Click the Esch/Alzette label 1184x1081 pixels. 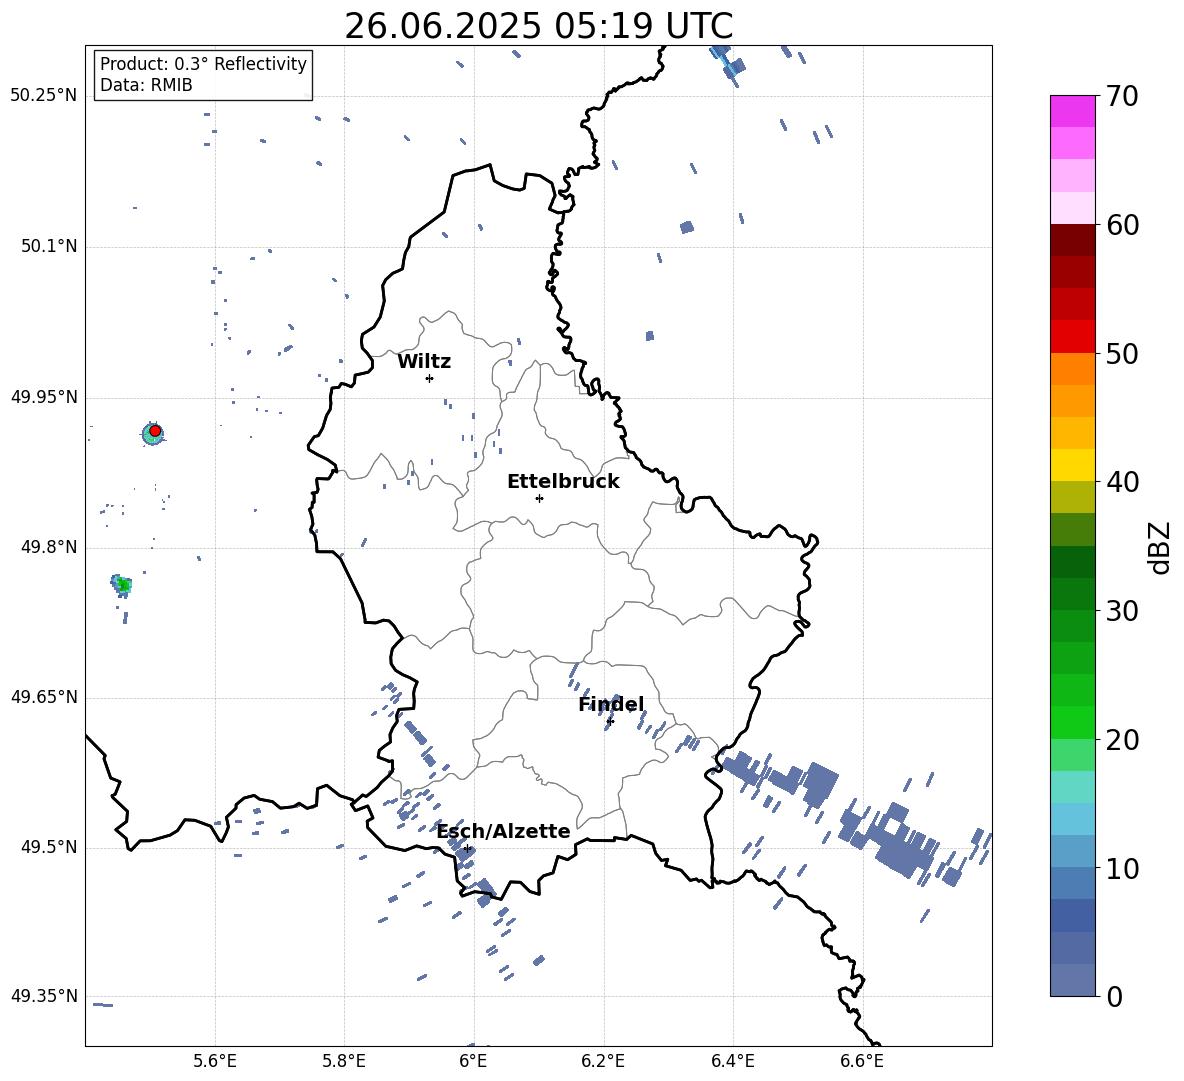[504, 831]
